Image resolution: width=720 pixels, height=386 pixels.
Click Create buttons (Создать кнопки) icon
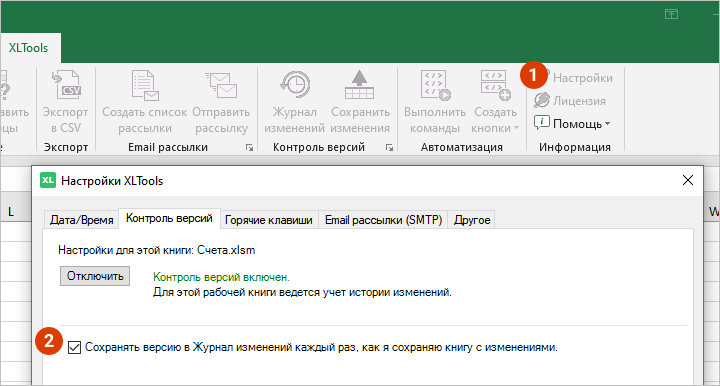pyautogui.click(x=495, y=85)
